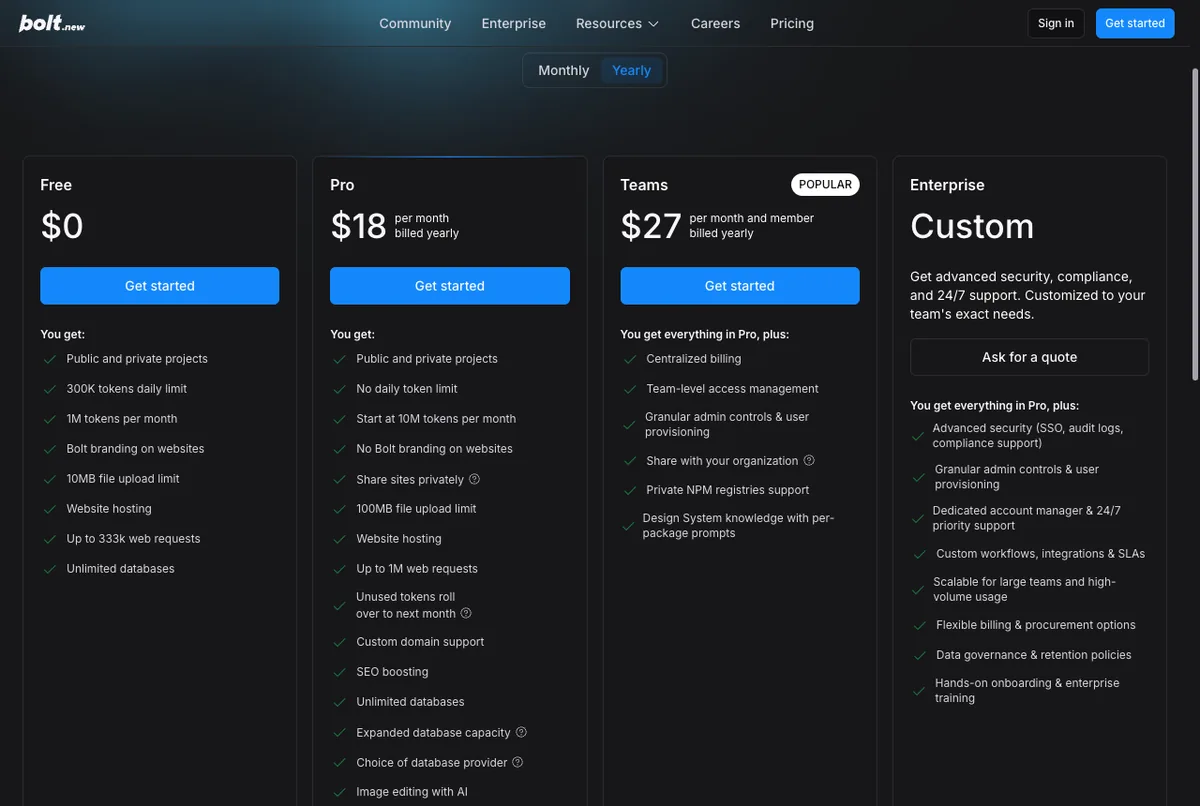
Task: Click Ask for a quote button
Action: 1029,357
